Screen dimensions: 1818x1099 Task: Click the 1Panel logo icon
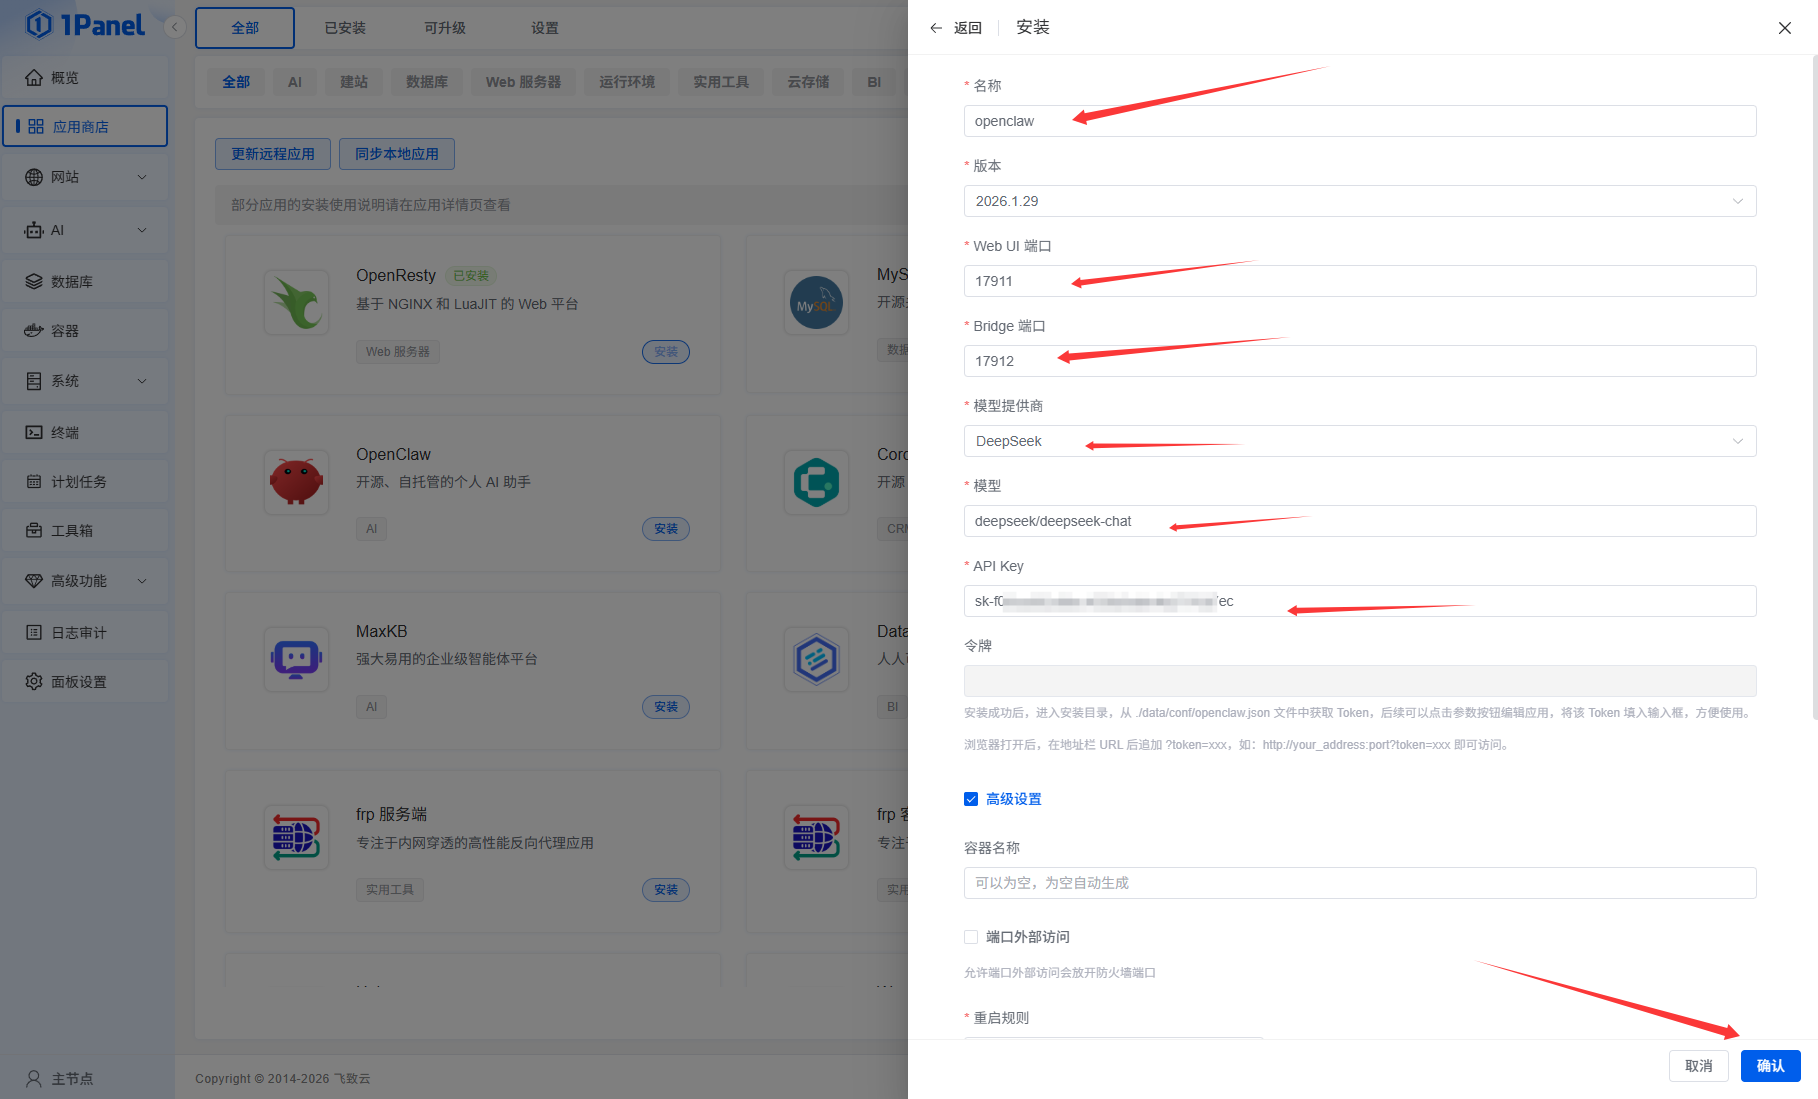pyautogui.click(x=38, y=25)
